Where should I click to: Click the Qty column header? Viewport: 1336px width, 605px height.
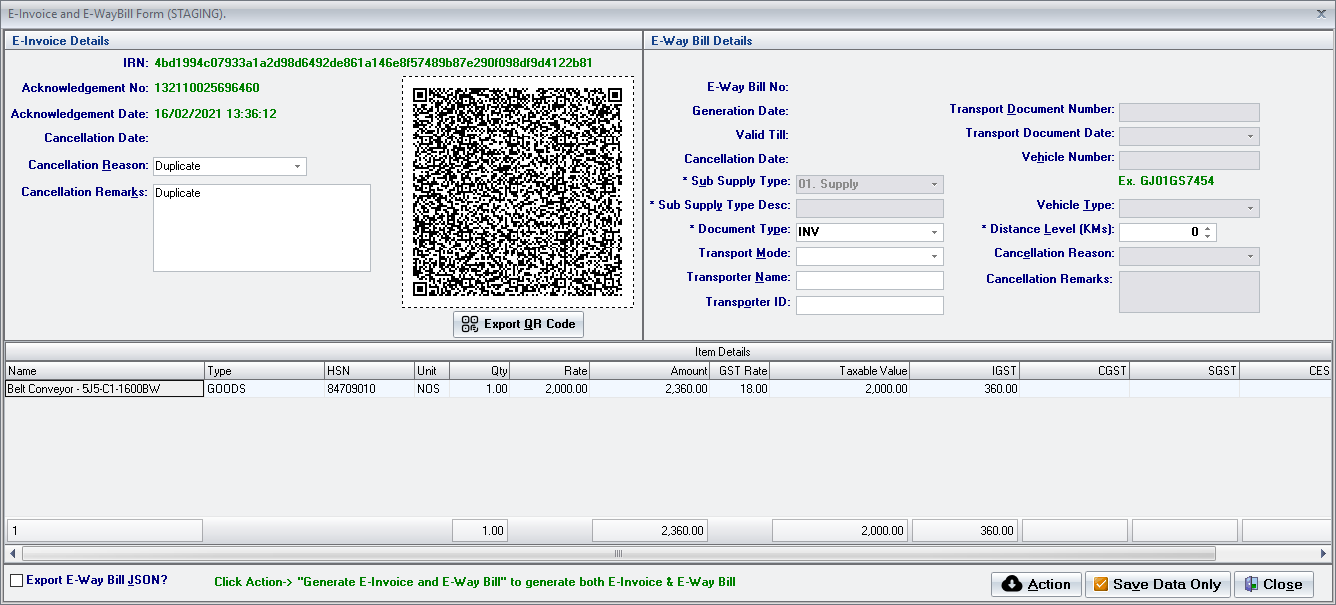pyautogui.click(x=480, y=371)
